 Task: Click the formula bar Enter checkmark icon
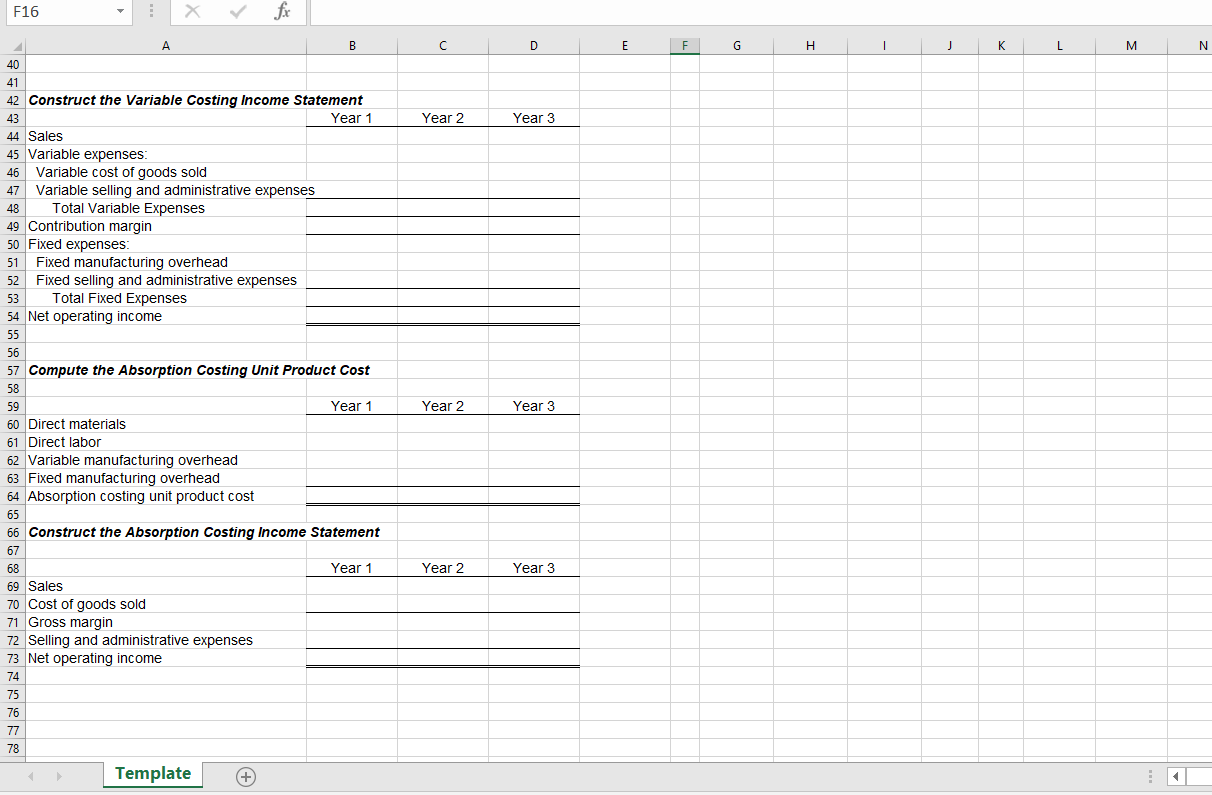[237, 13]
